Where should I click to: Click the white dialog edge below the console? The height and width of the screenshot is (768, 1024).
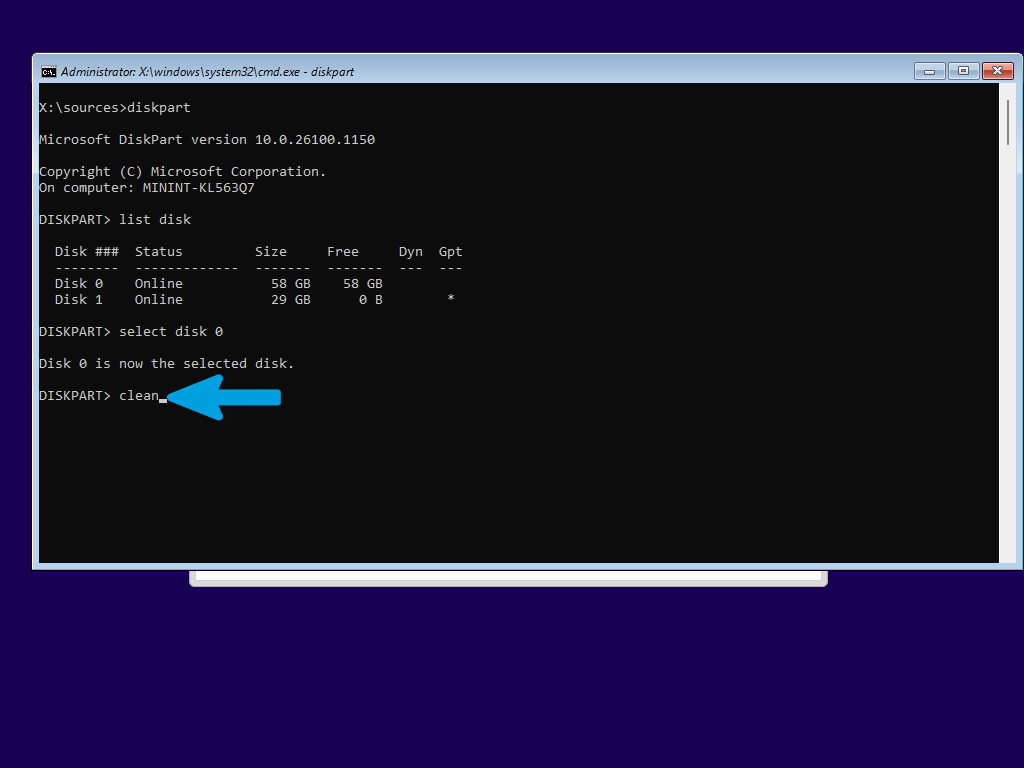coord(508,578)
